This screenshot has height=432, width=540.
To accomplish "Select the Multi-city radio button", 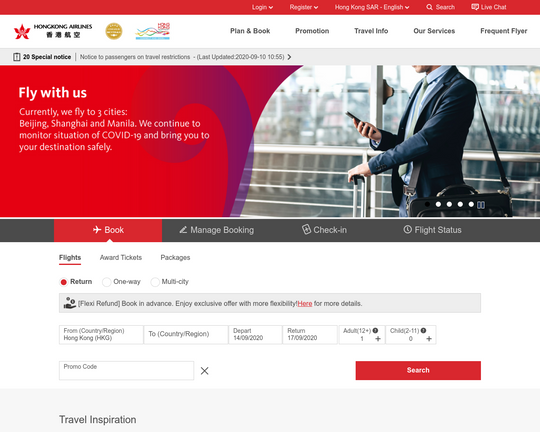I will pos(155,282).
